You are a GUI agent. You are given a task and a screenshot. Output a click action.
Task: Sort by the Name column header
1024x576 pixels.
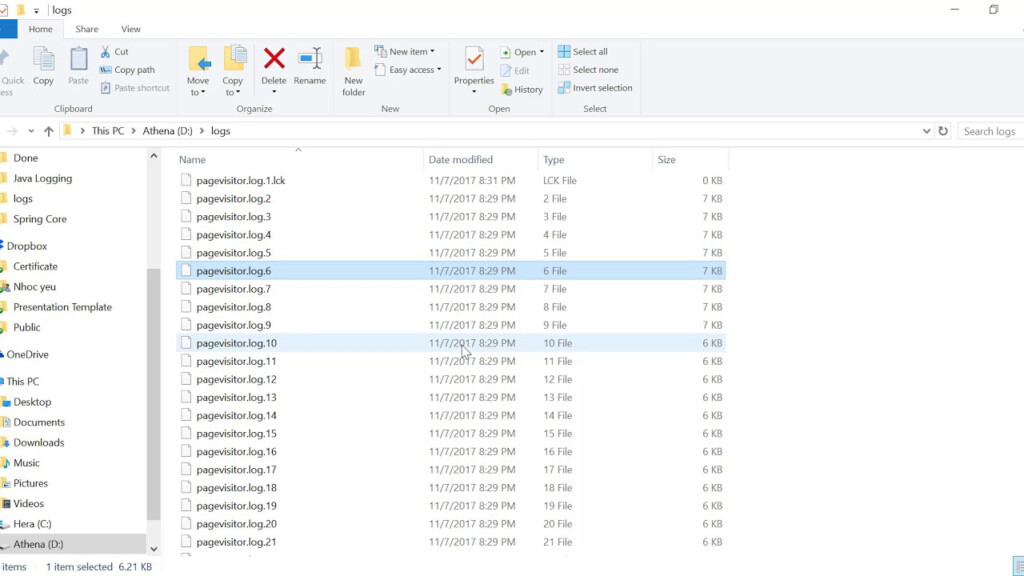(299, 159)
